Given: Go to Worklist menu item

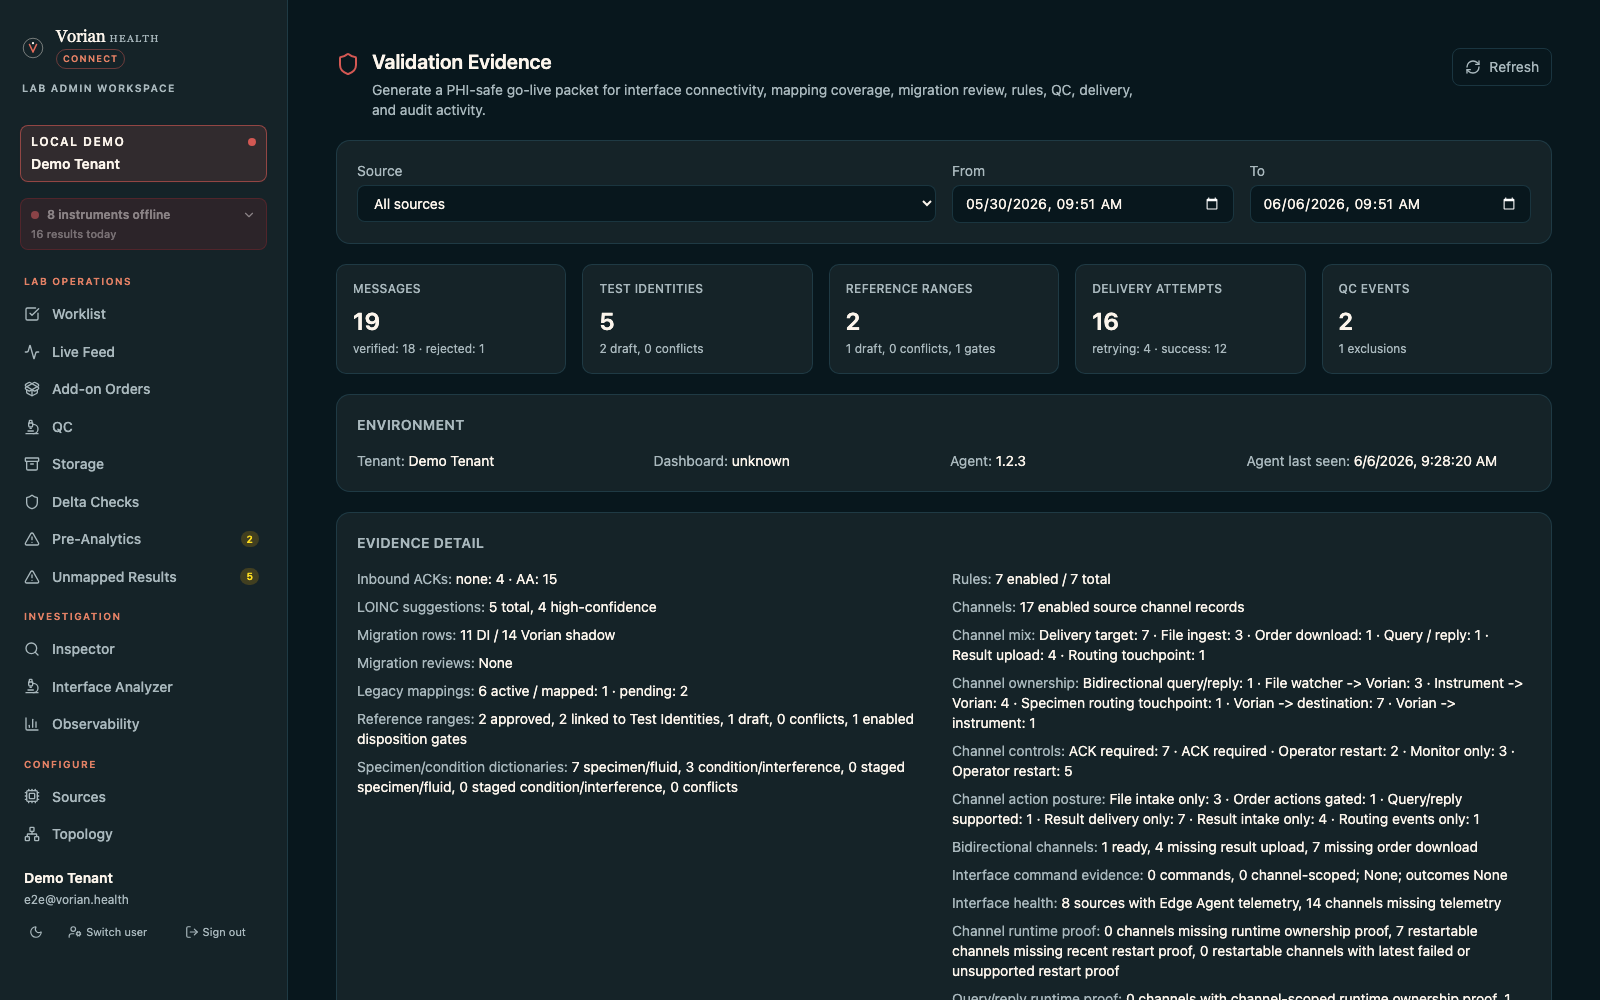Looking at the screenshot, I should 141,314.
